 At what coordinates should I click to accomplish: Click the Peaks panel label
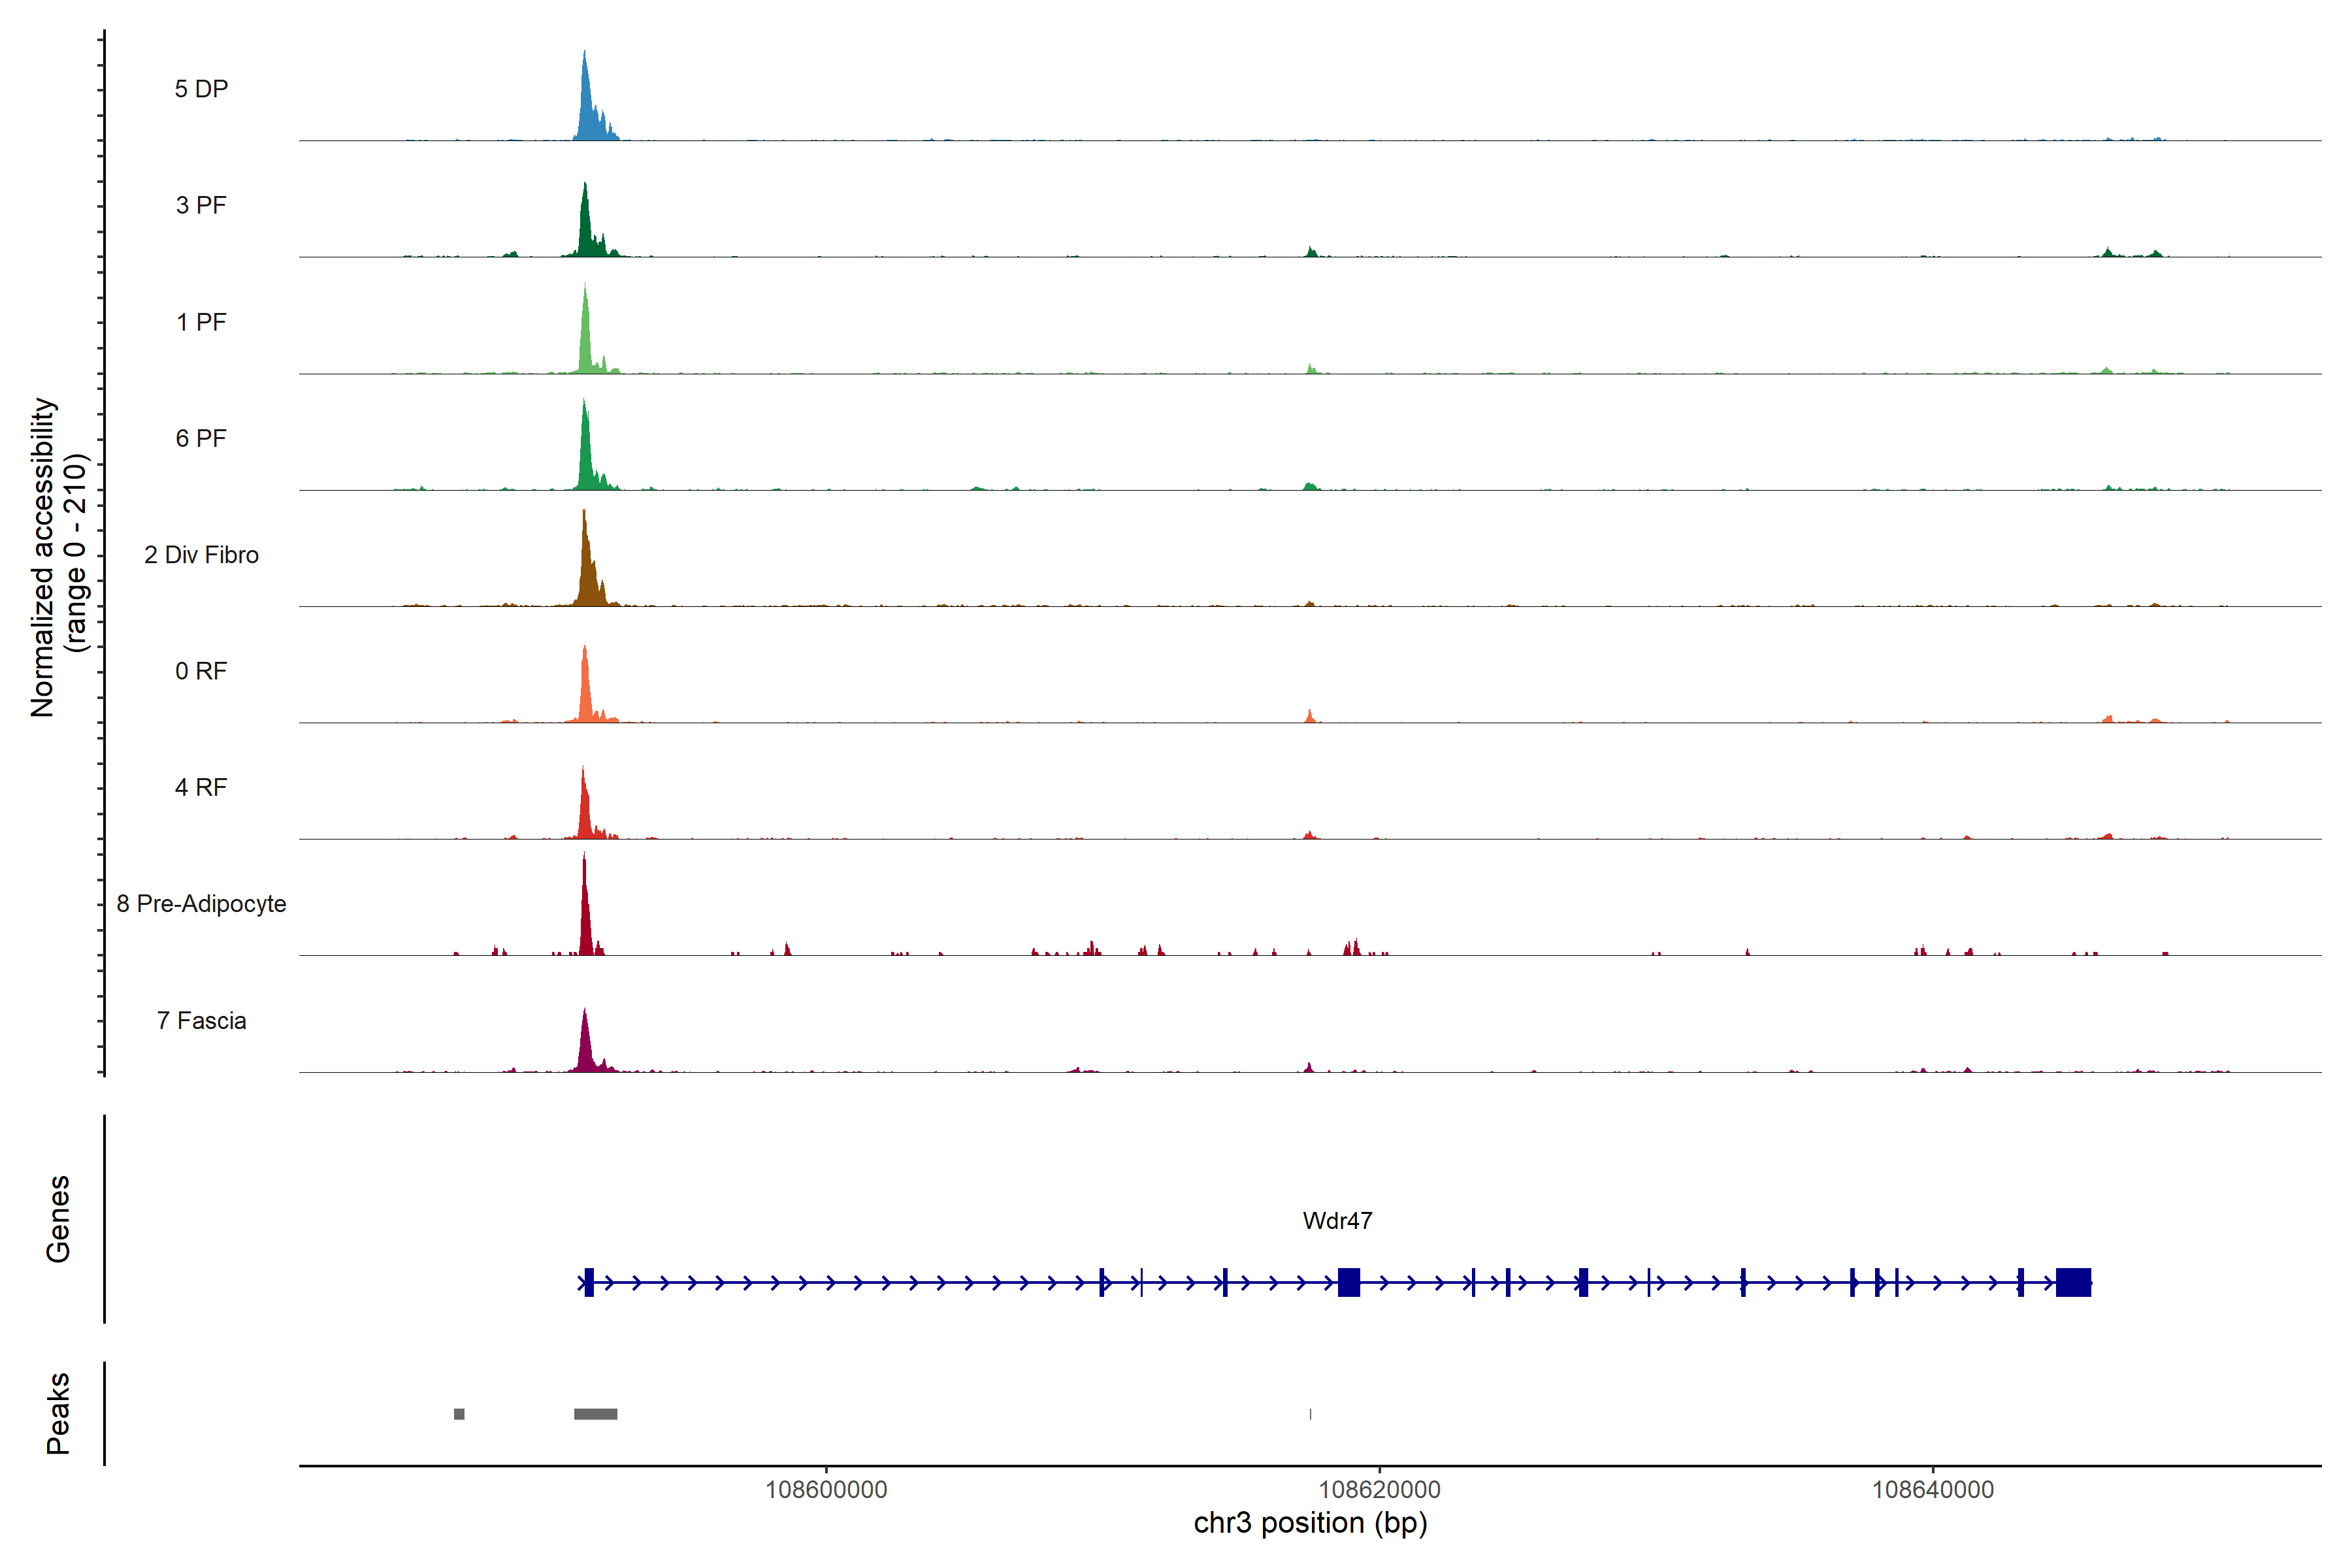coord(58,1413)
